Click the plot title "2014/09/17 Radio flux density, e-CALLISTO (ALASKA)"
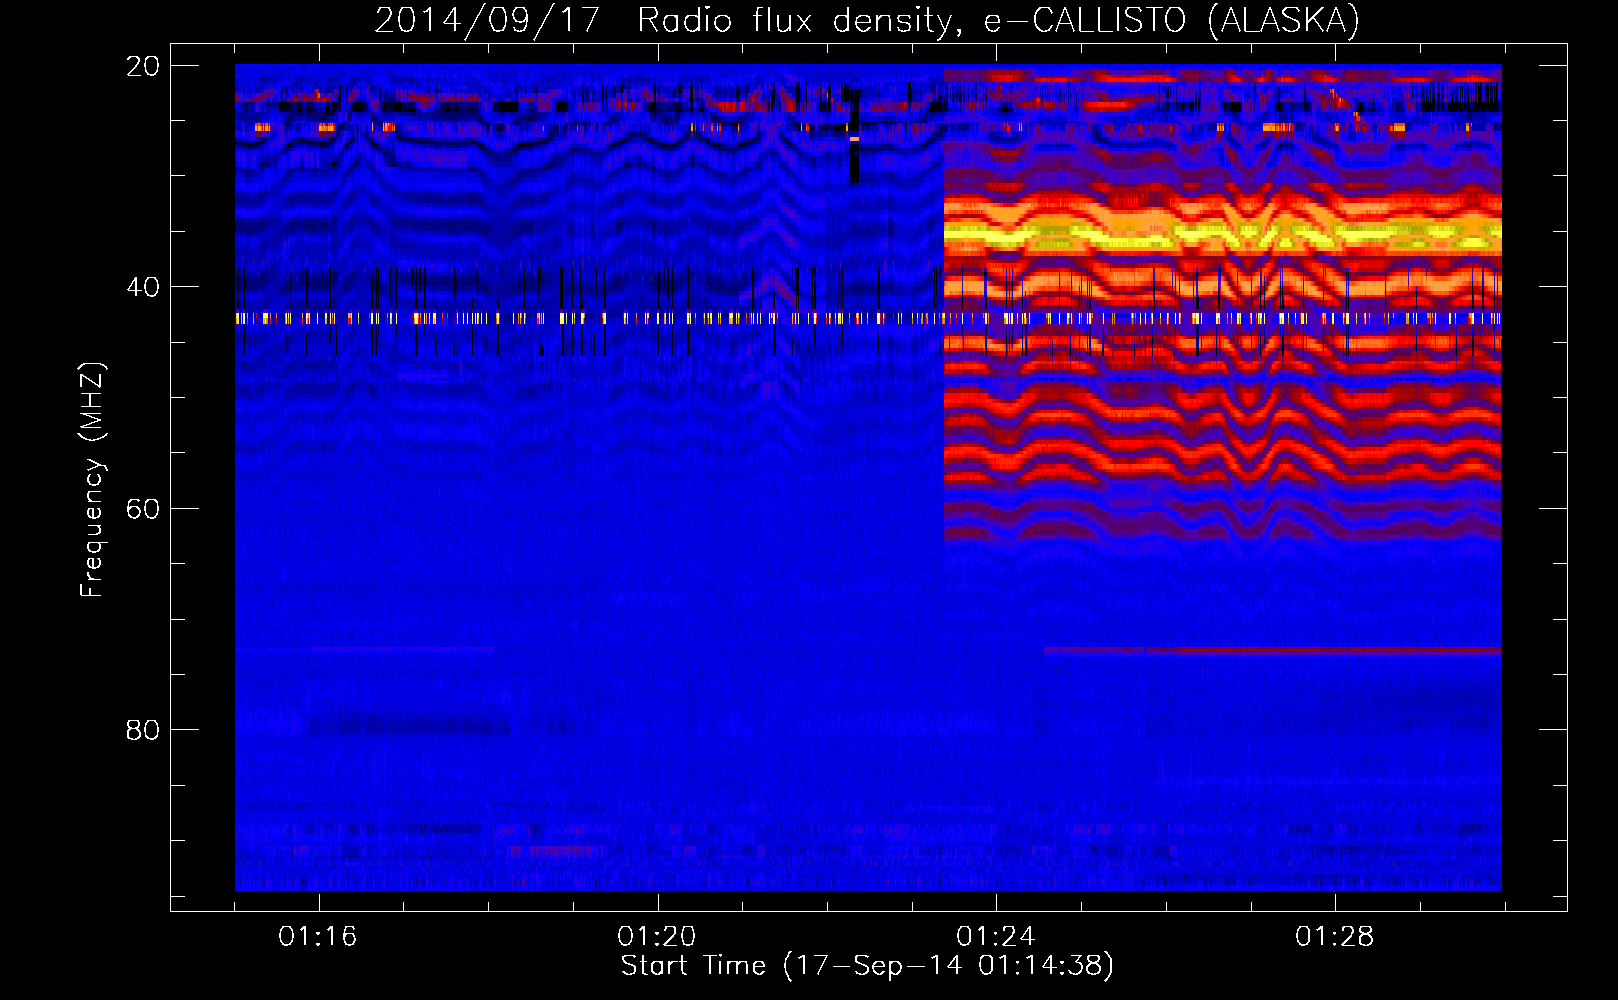1618x1000 pixels. [x=867, y=20]
